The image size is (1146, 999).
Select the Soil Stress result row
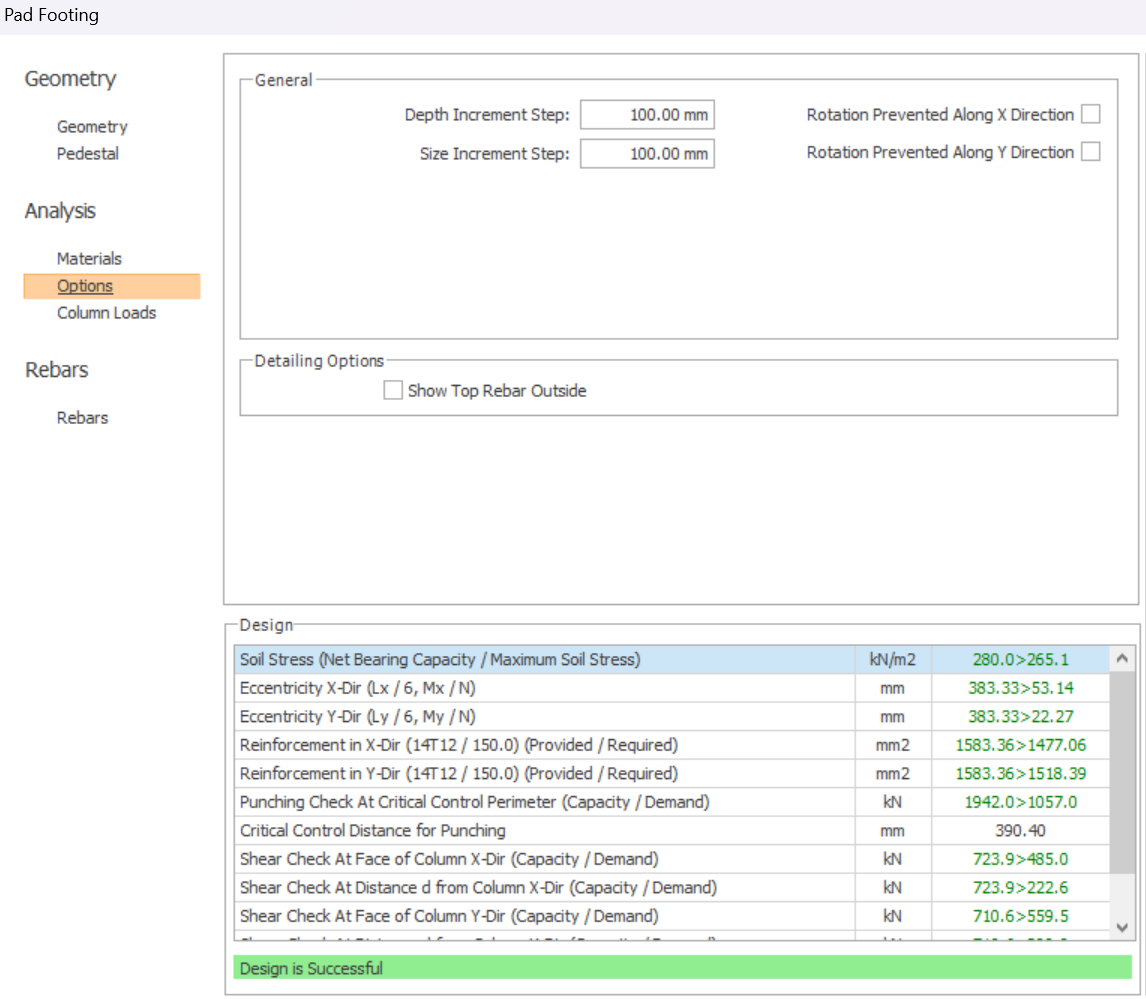click(x=440, y=660)
